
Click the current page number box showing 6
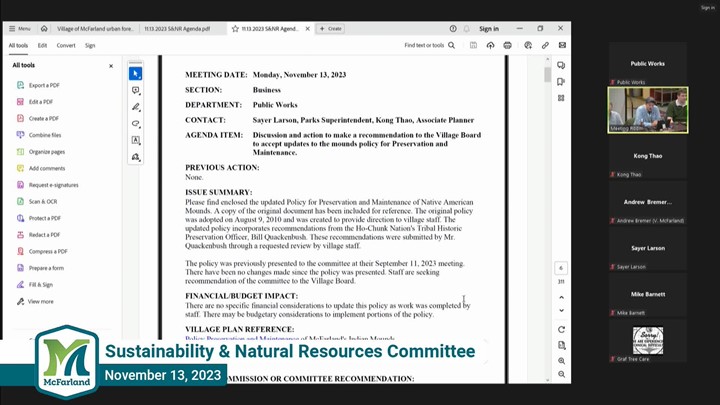click(561, 268)
